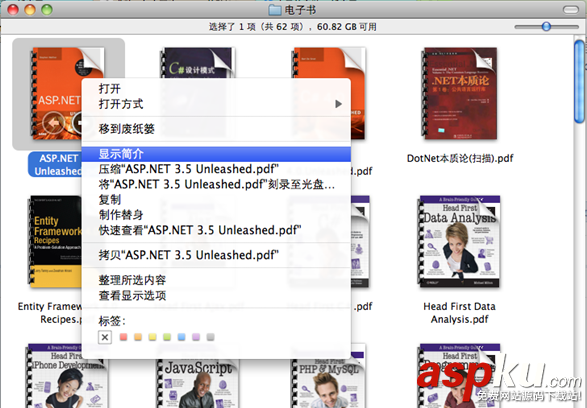Select the Head First PHP & MySQL book icon

click(x=328, y=383)
